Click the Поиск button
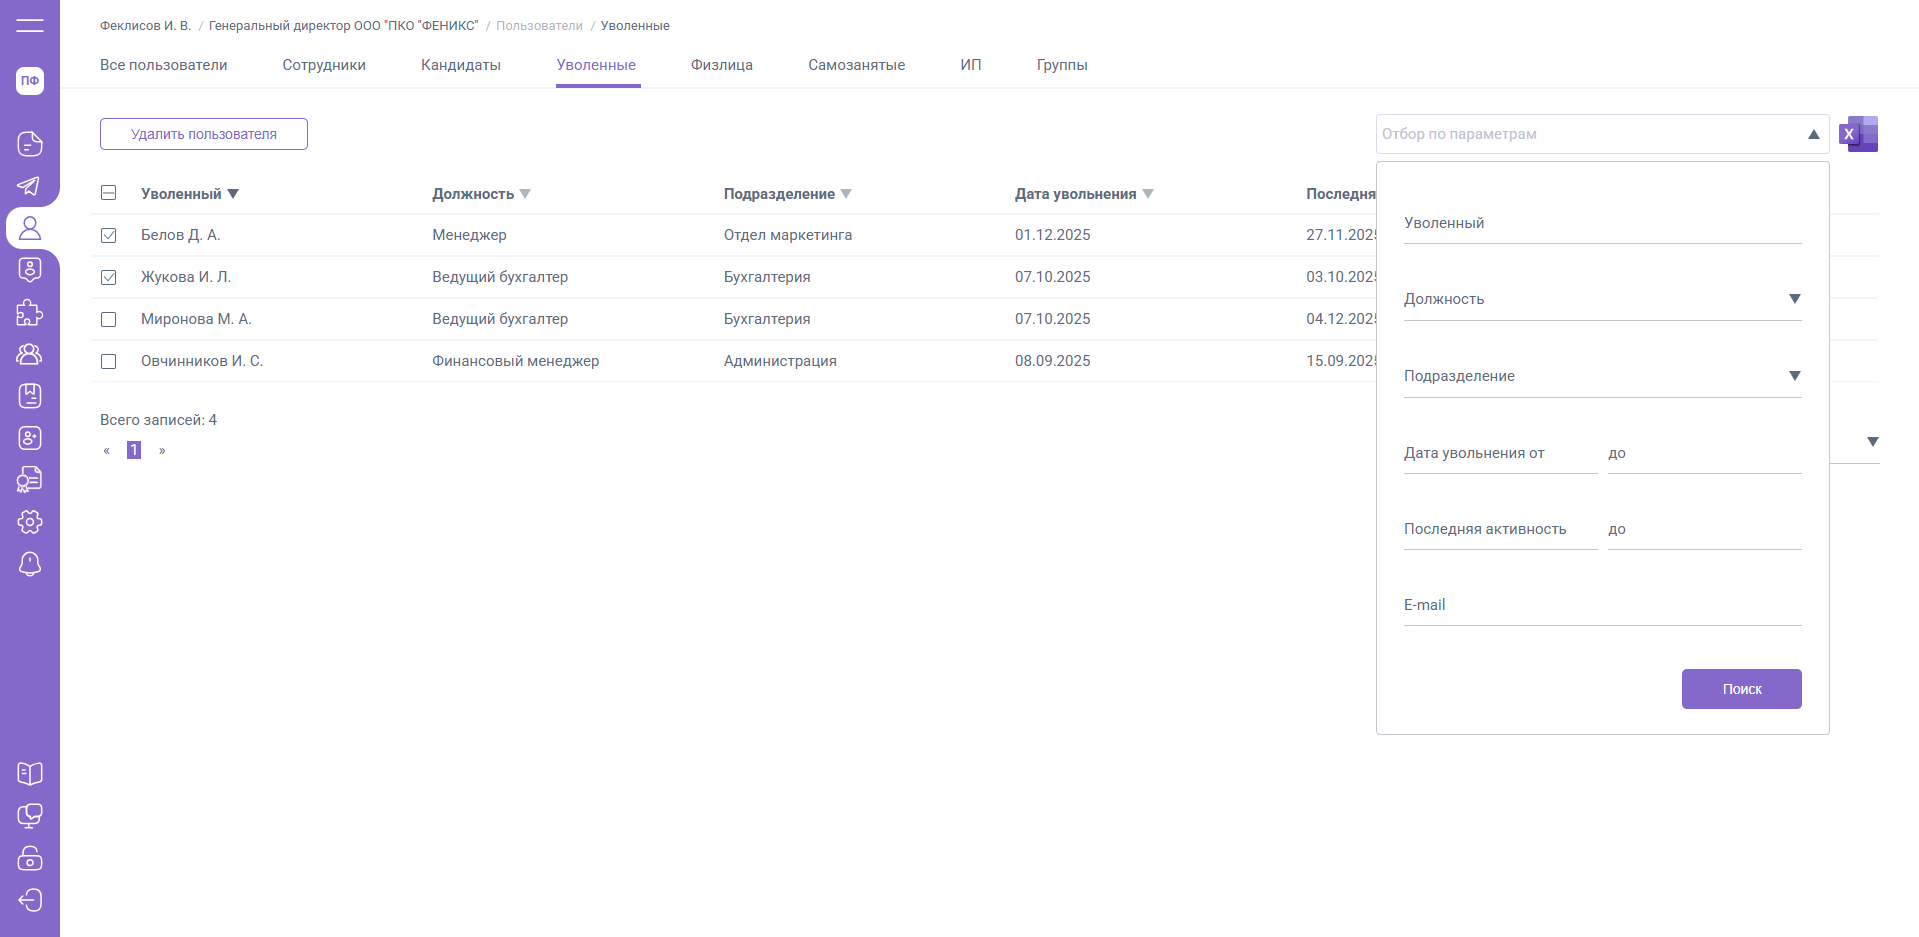Image resolution: width=1919 pixels, height=937 pixels. click(x=1741, y=689)
